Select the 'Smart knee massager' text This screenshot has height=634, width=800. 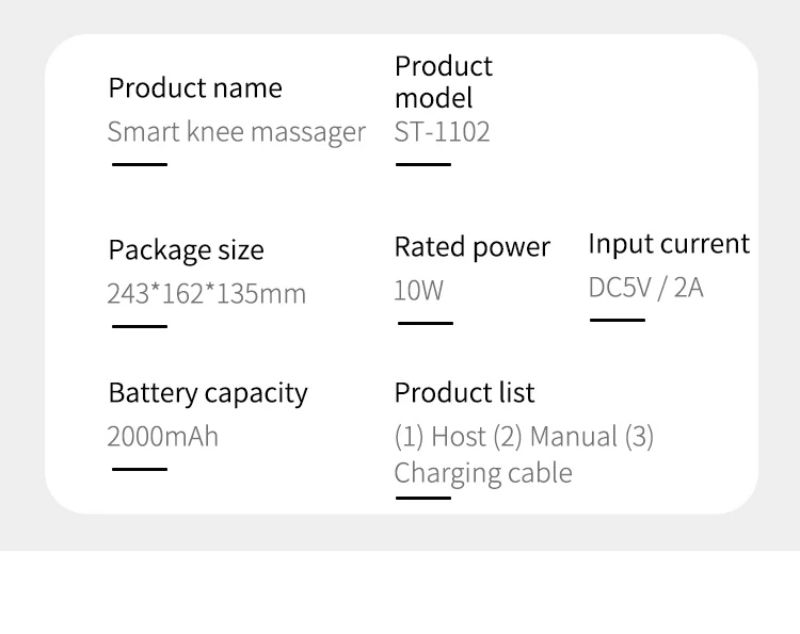236,133
